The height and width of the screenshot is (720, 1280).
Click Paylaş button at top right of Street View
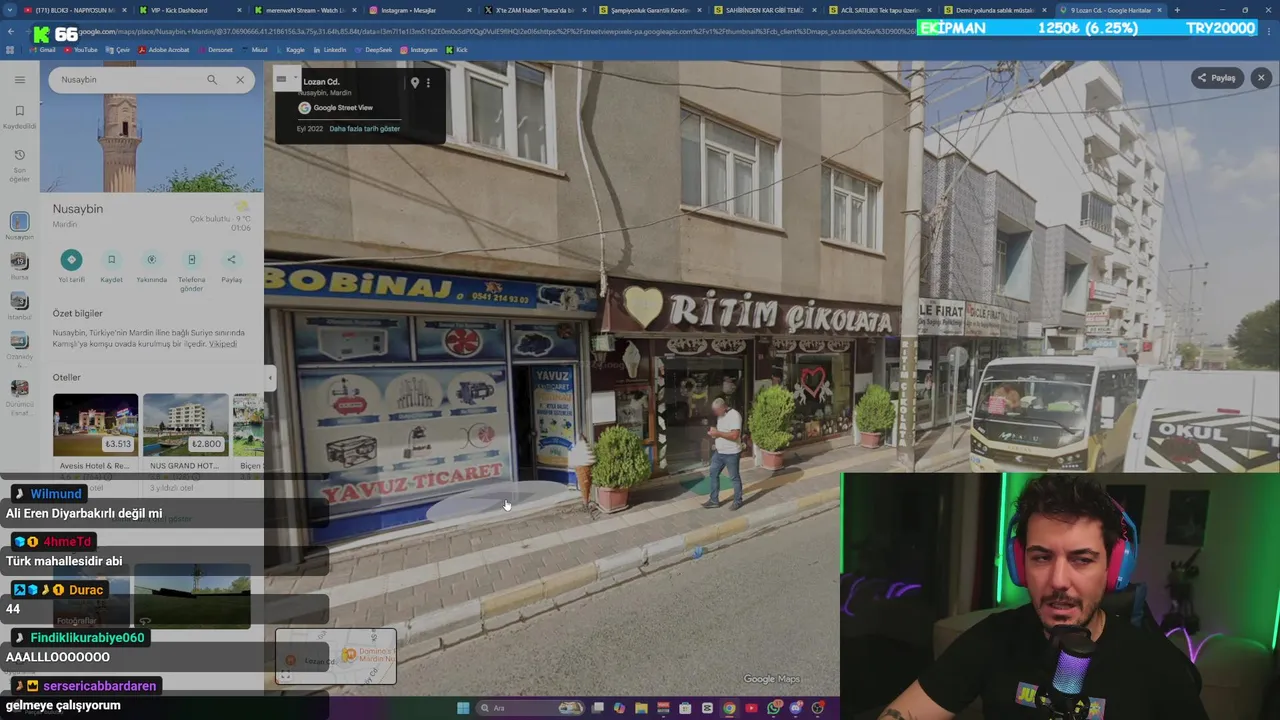pos(1217,78)
